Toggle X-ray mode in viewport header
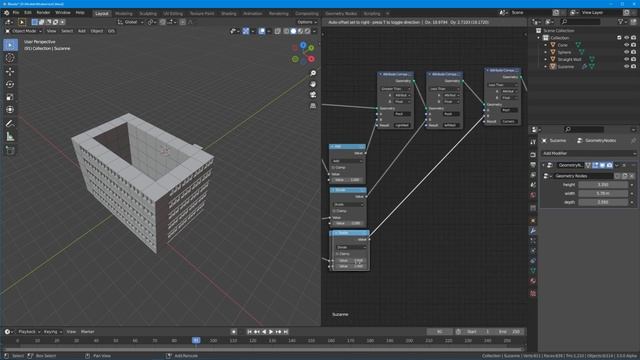The image size is (640, 360). point(278,31)
